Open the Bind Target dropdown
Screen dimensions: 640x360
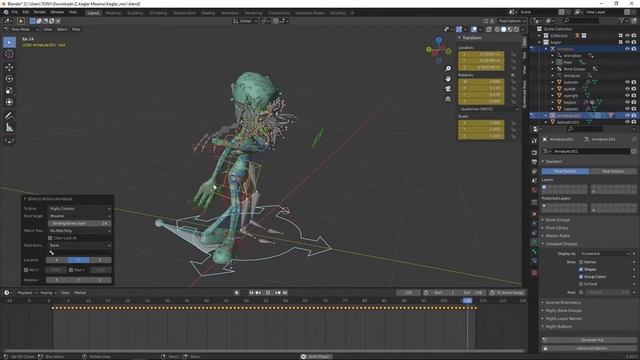(x=80, y=216)
